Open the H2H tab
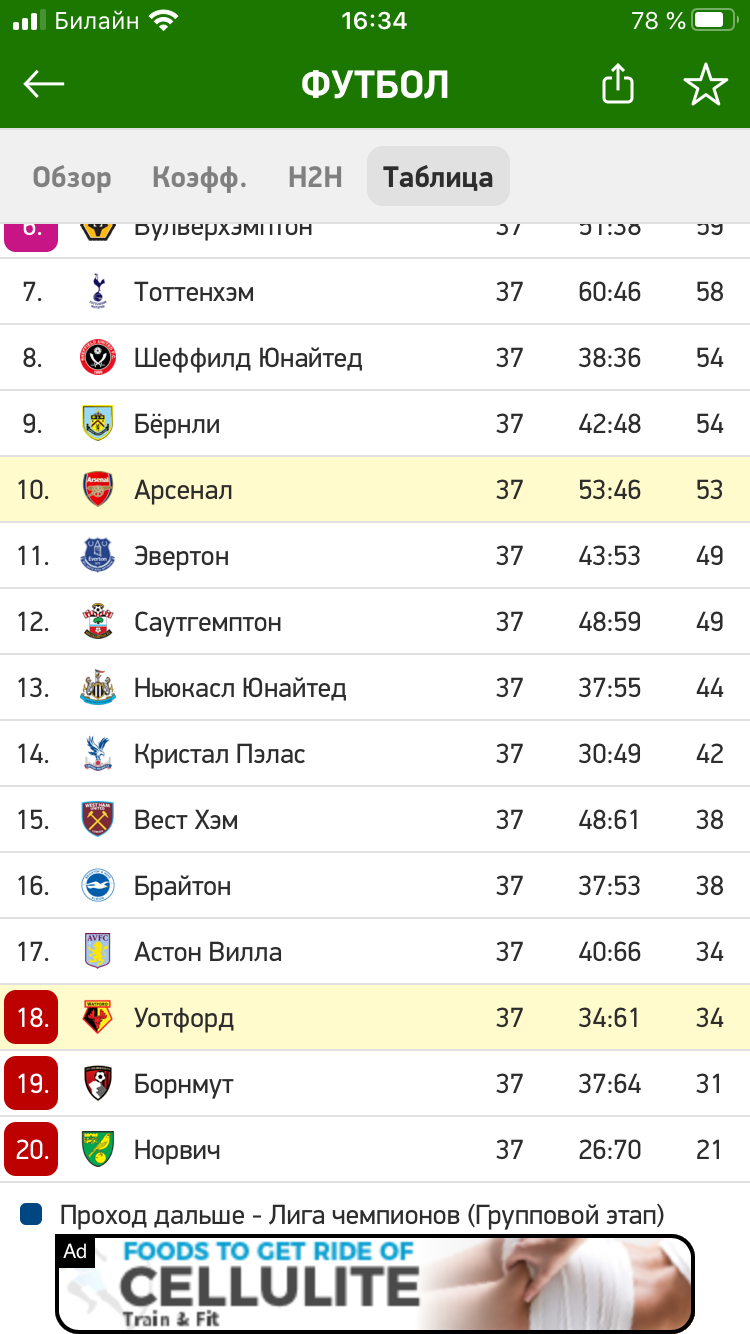 click(315, 178)
